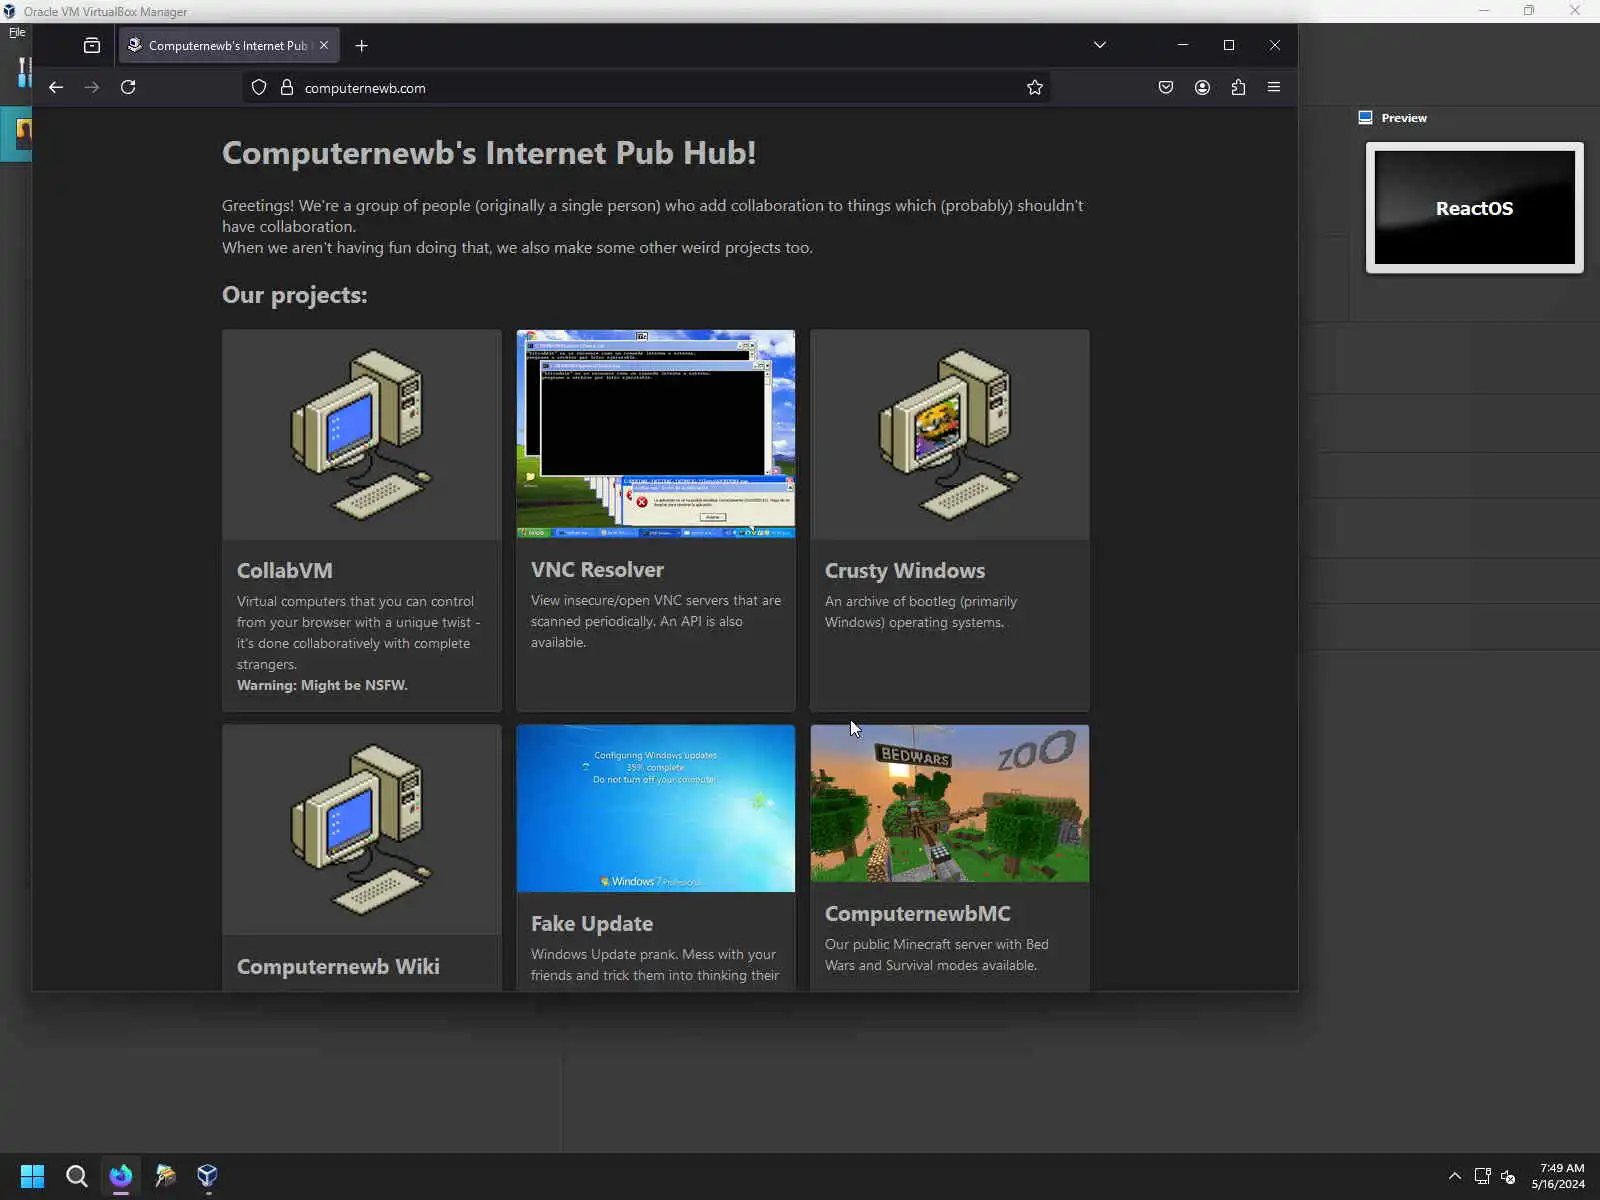
Task: Select the Computernewb's Internet Pub tab
Action: point(229,45)
